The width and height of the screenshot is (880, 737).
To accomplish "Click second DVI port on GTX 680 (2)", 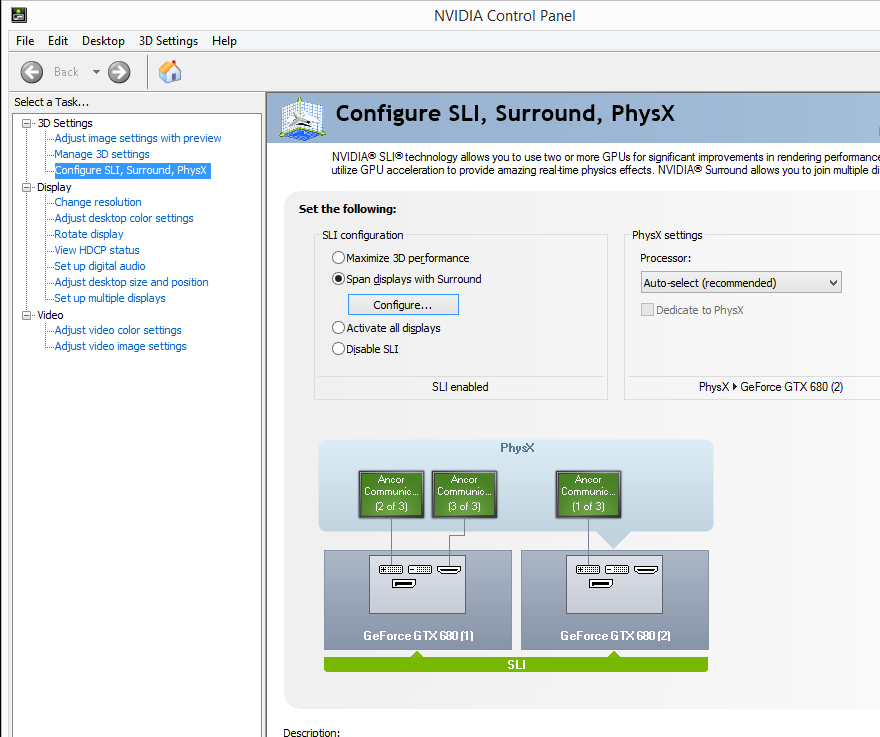I will click(x=617, y=569).
